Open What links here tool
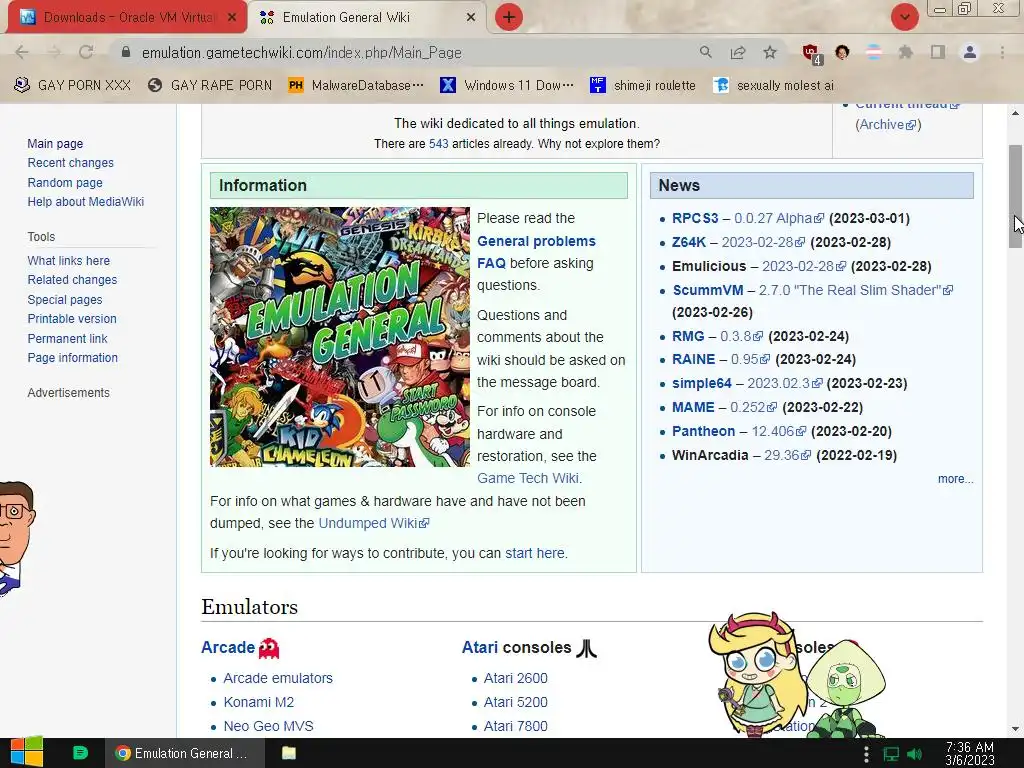The height and width of the screenshot is (768, 1024). point(69,261)
